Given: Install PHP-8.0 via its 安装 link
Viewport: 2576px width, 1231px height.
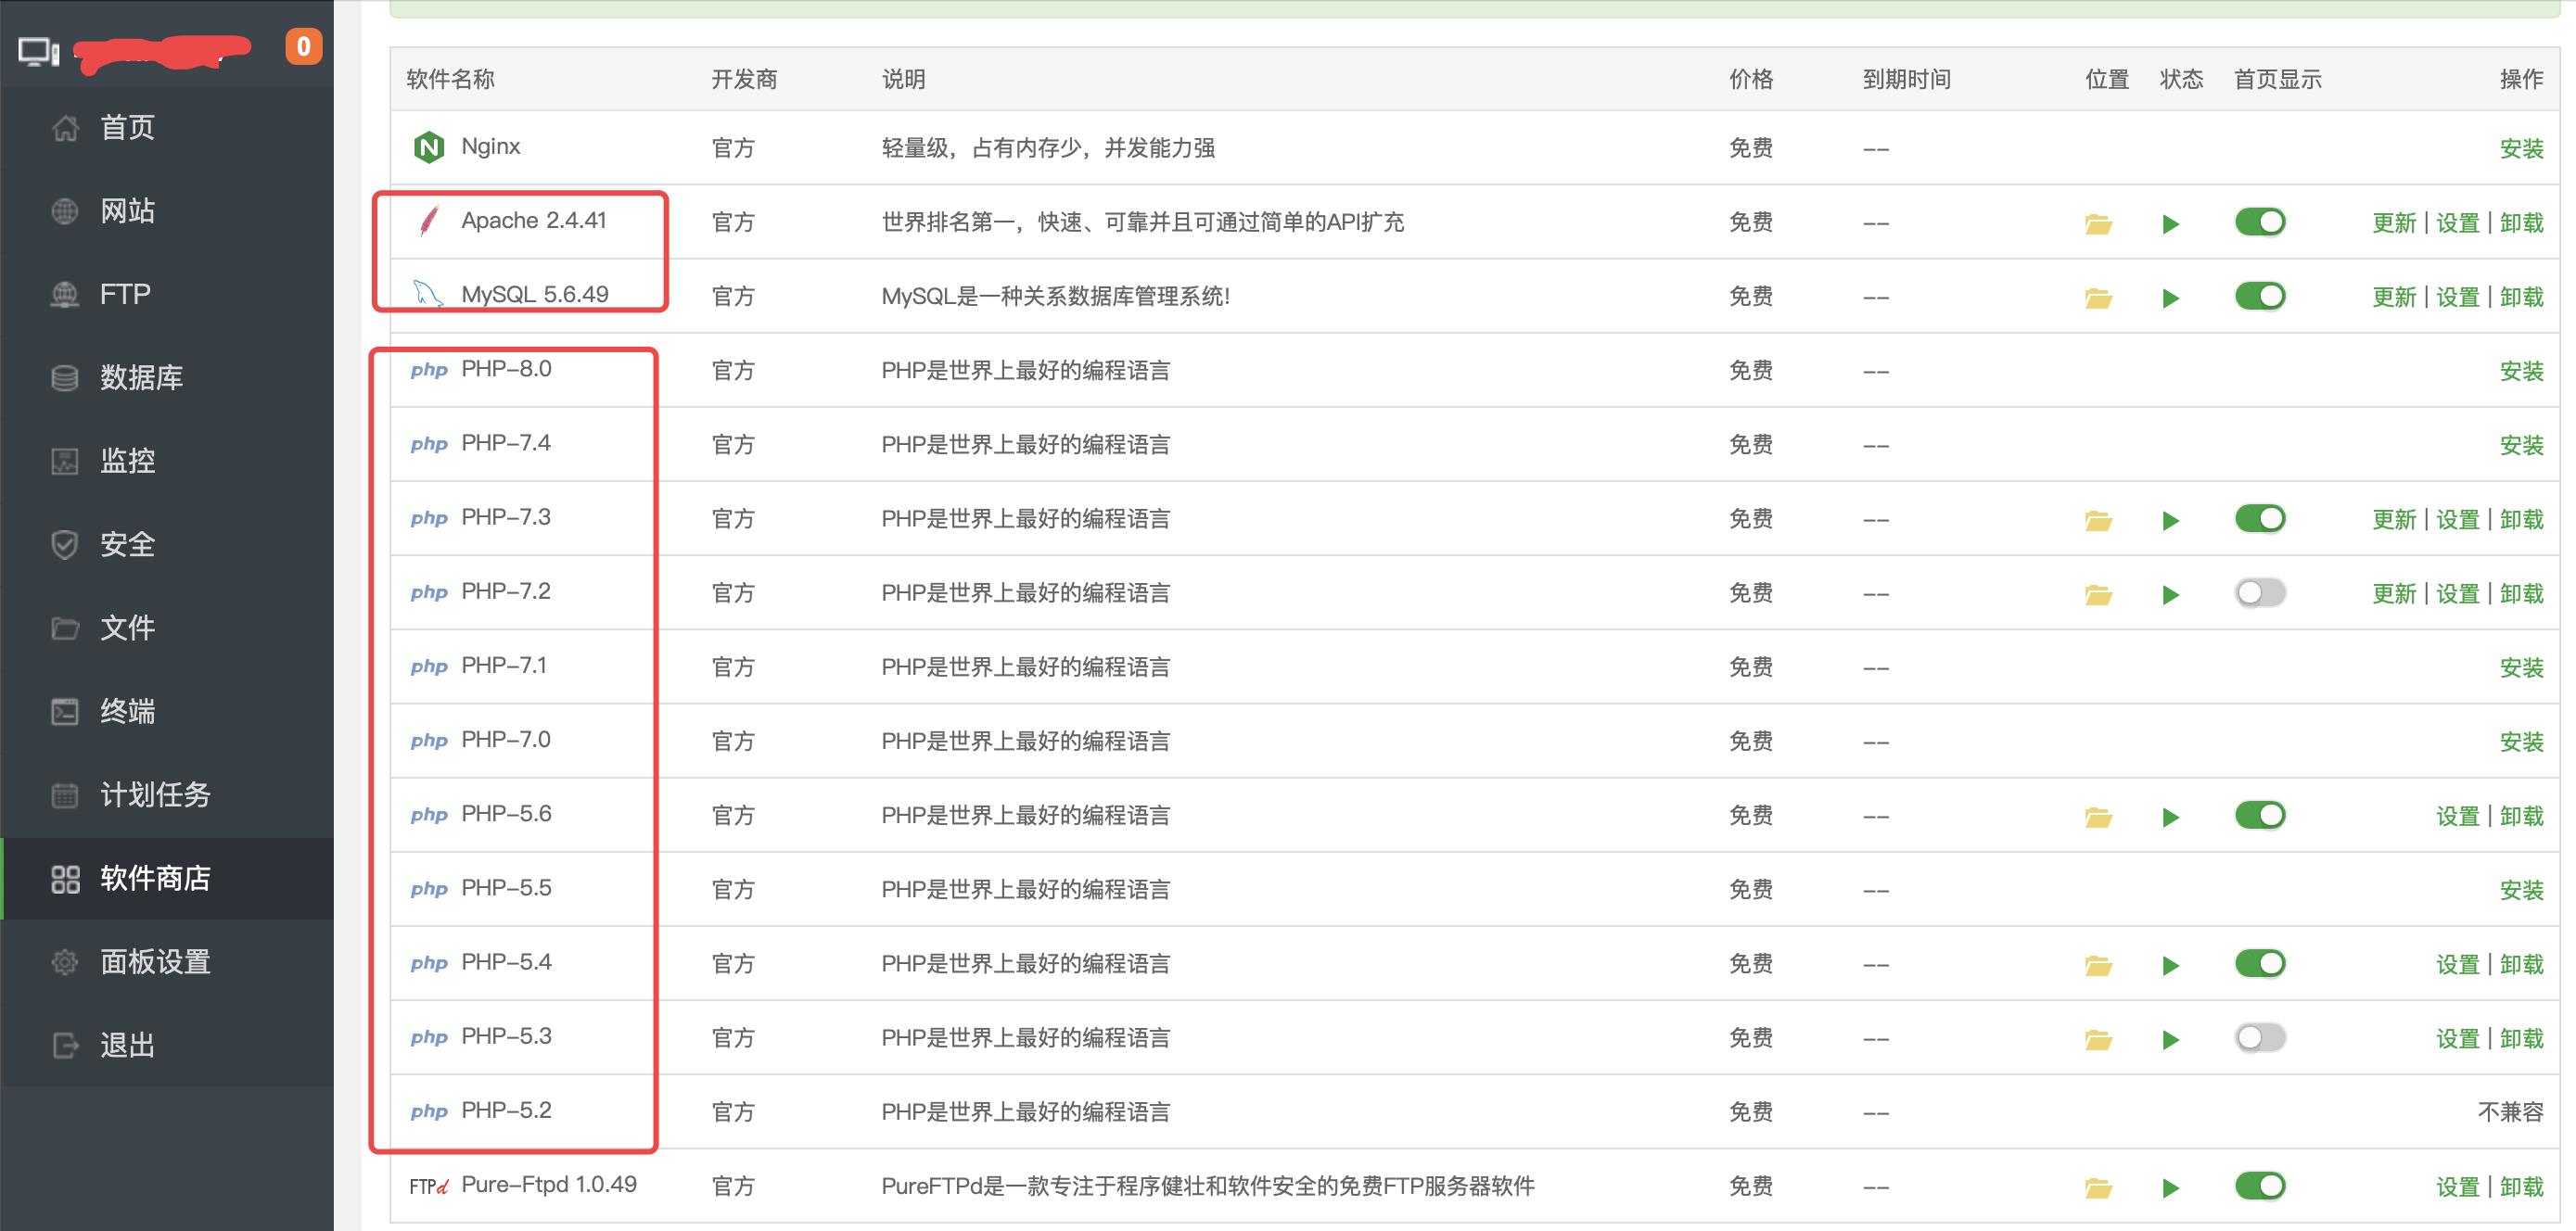Looking at the screenshot, I should click(x=2525, y=370).
